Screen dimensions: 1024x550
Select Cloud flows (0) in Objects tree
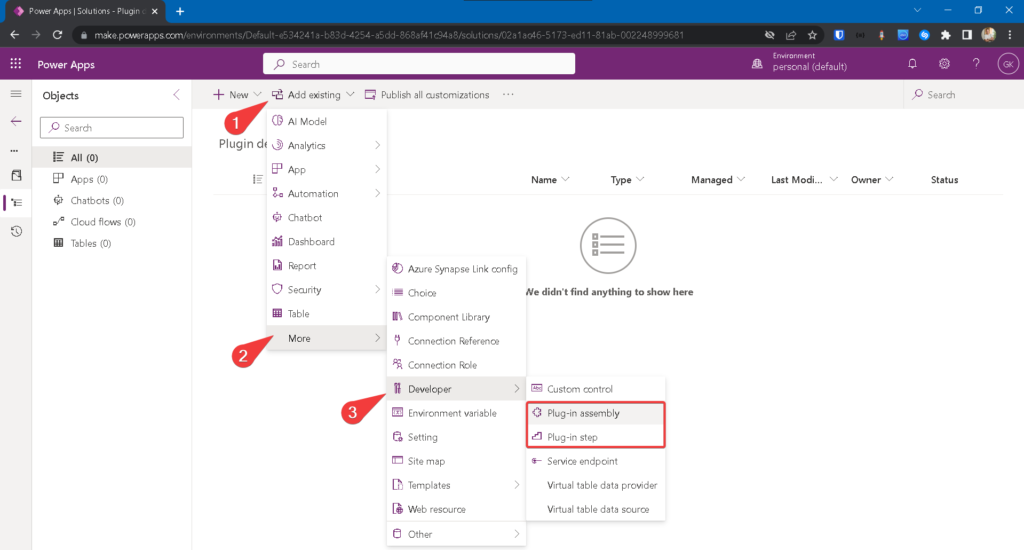102,222
